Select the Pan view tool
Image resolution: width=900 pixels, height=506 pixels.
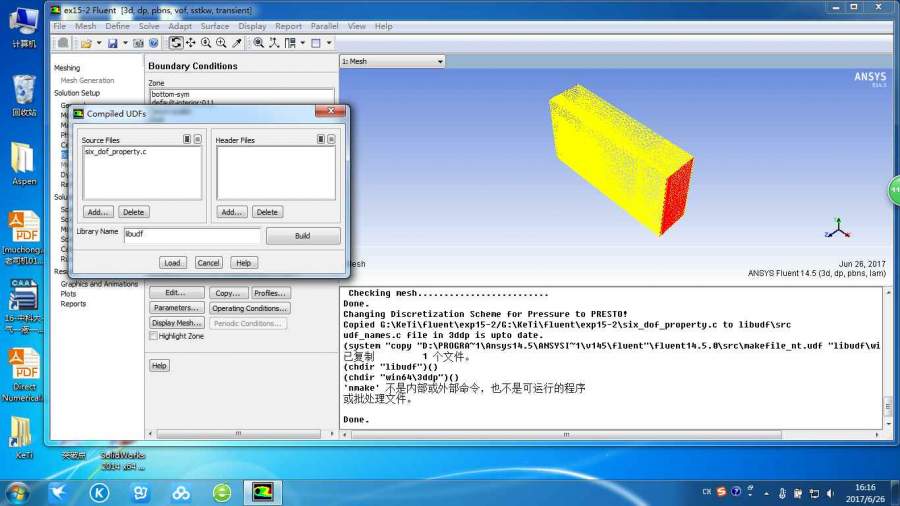coord(191,43)
